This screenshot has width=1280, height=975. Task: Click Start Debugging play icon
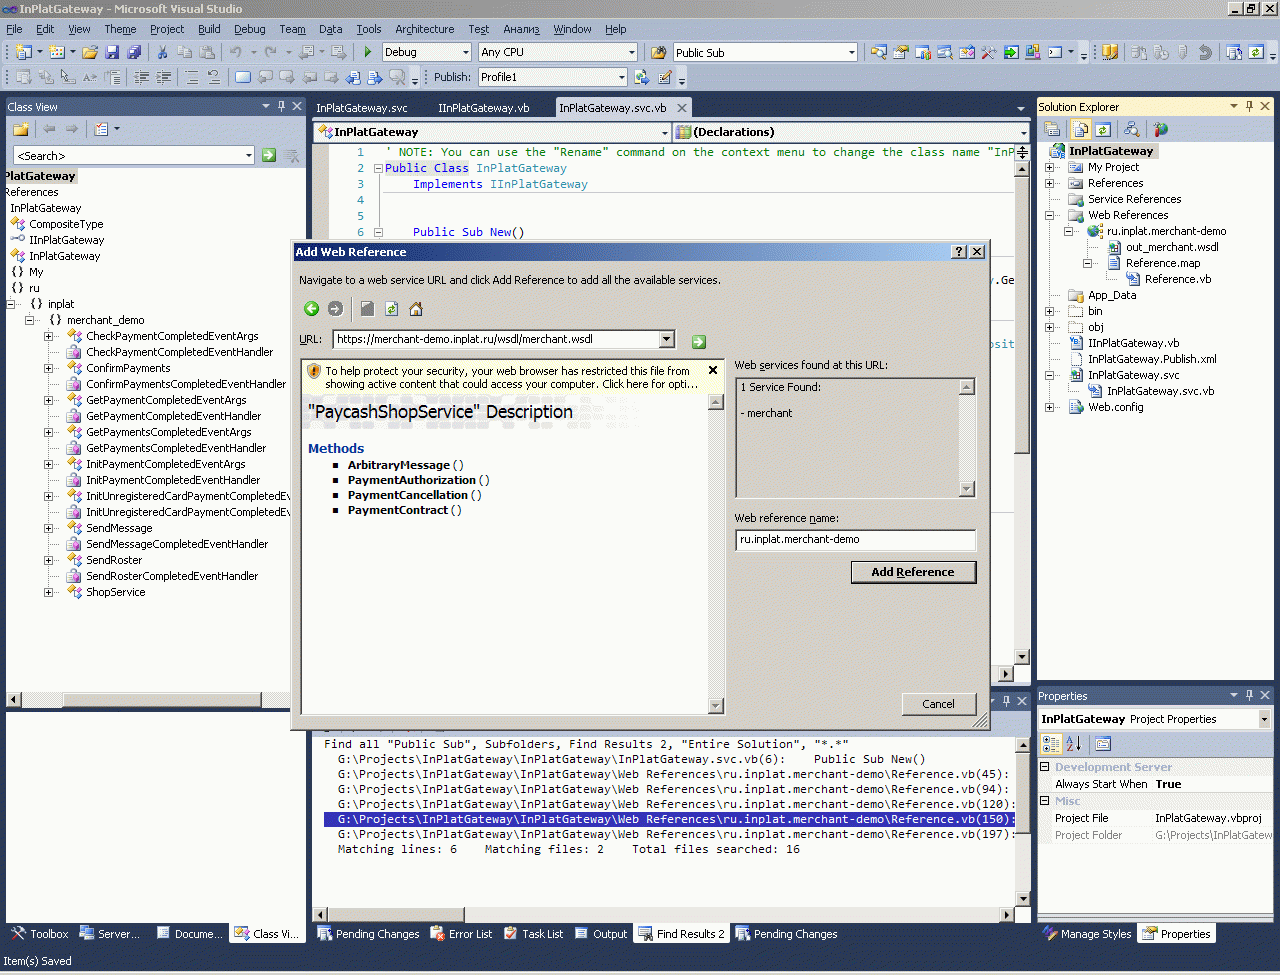click(367, 52)
